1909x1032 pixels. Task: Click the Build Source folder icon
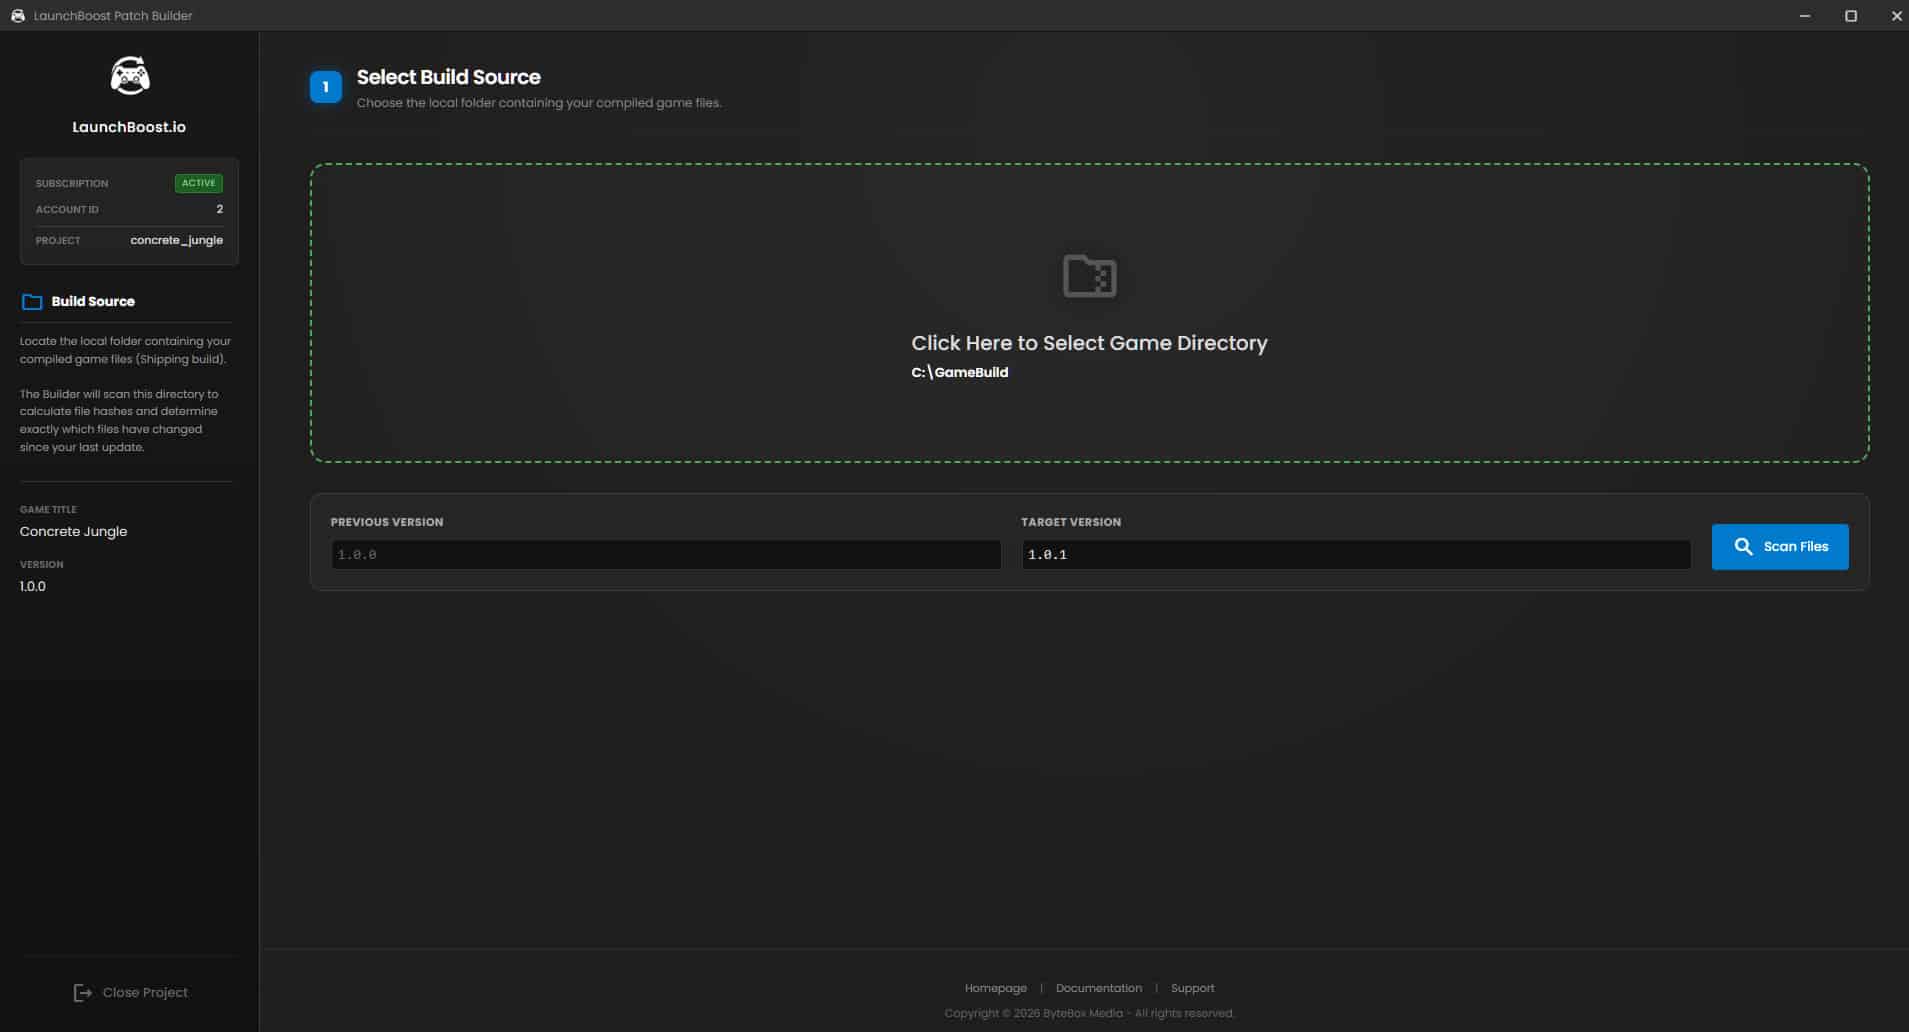click(x=32, y=301)
